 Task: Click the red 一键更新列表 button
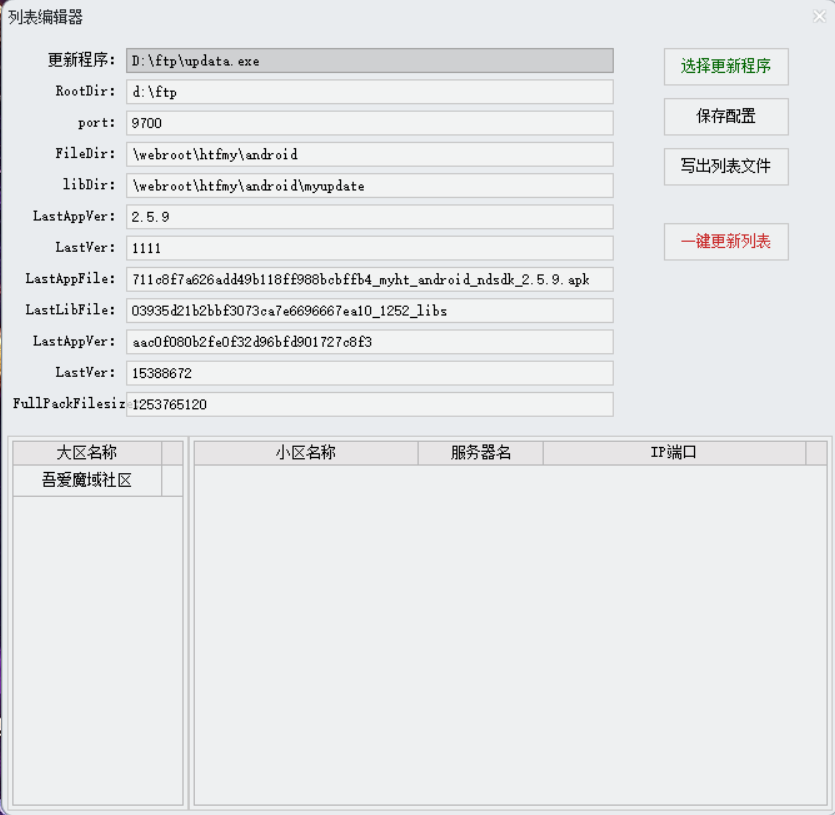726,242
